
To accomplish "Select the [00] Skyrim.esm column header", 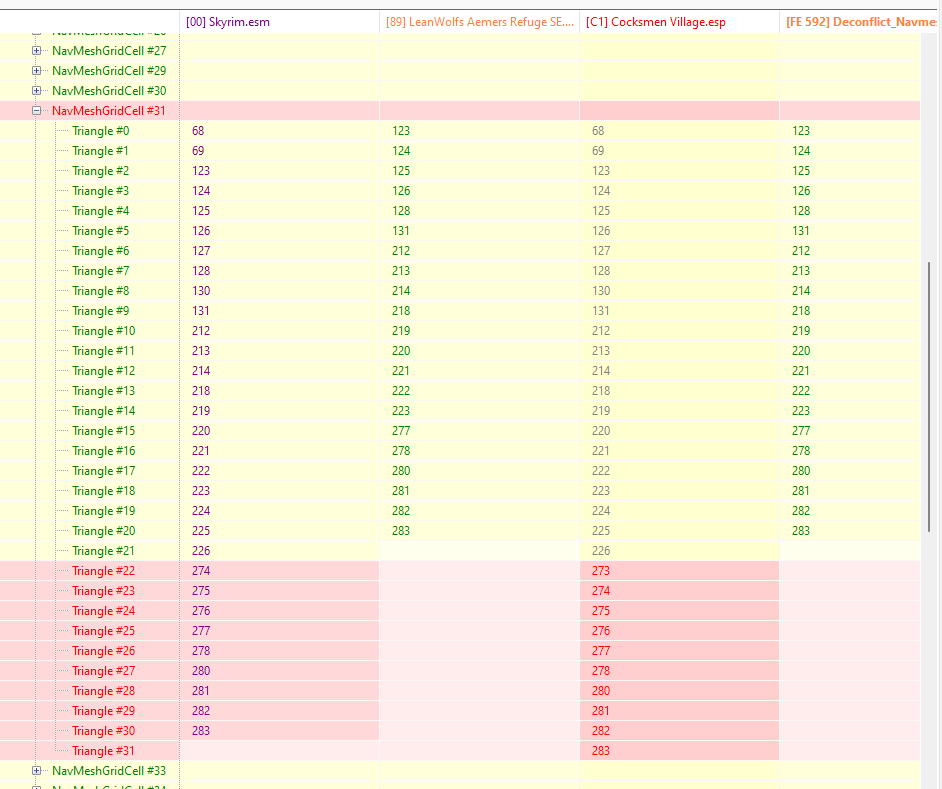I will click(x=279, y=22).
